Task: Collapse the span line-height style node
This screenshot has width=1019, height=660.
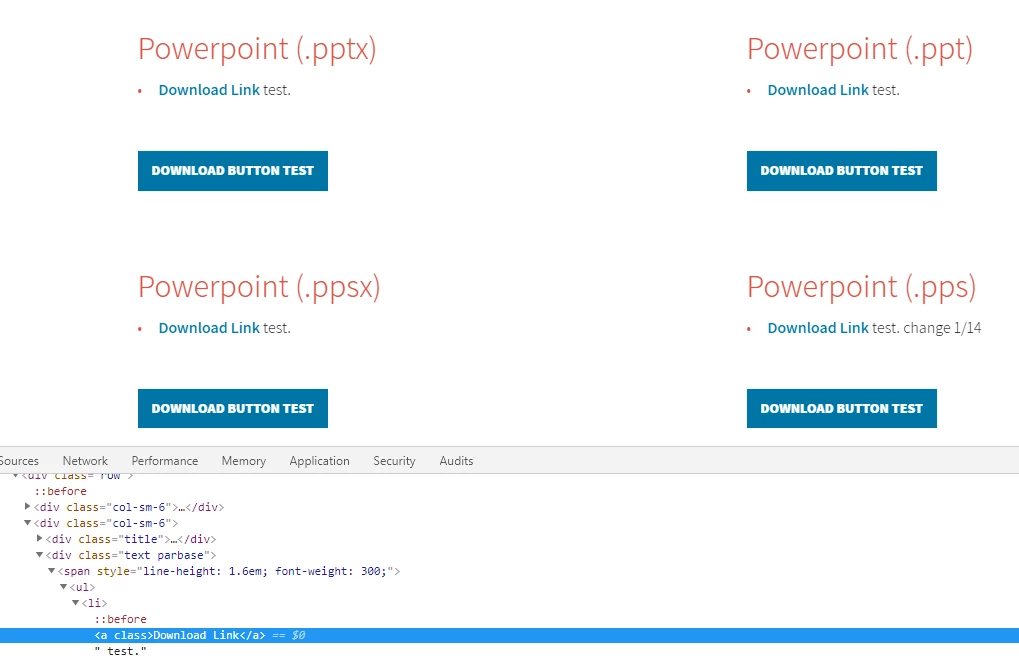Action: [51, 571]
